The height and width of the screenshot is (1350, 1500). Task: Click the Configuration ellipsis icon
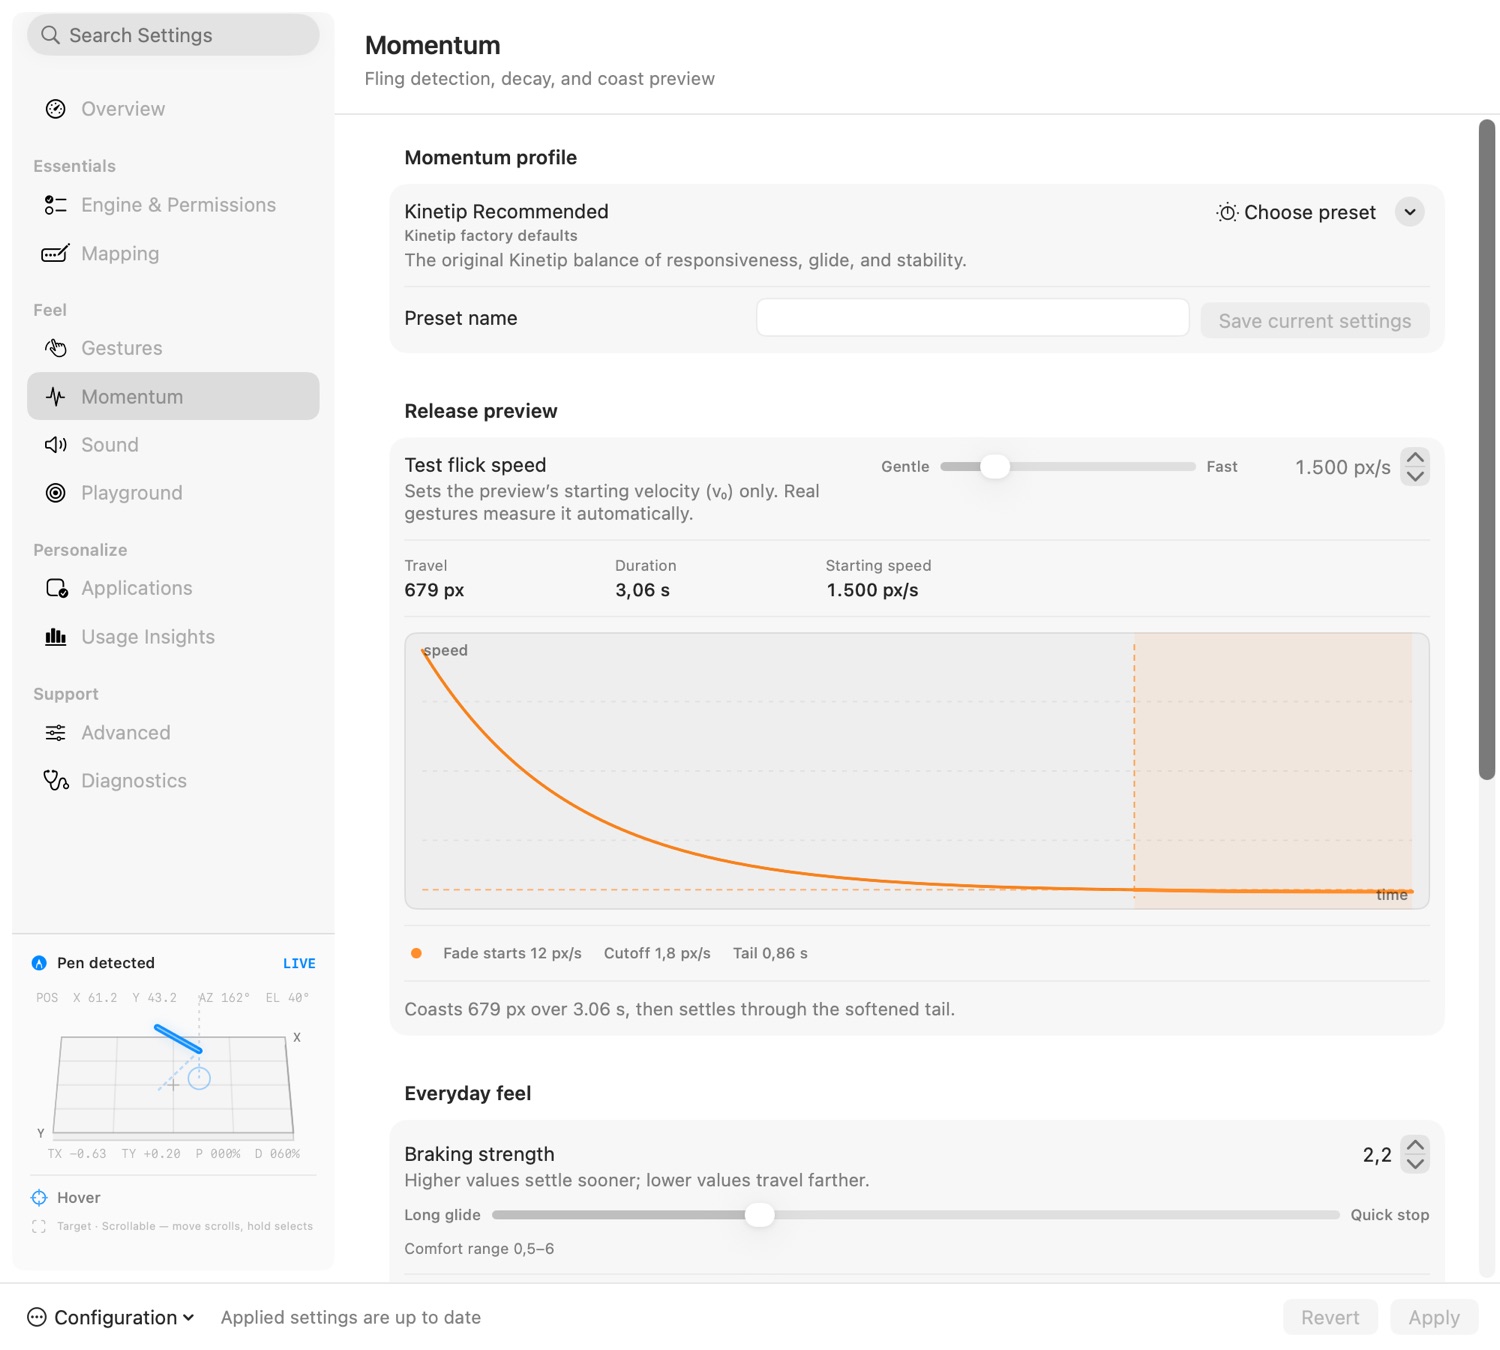37,1317
